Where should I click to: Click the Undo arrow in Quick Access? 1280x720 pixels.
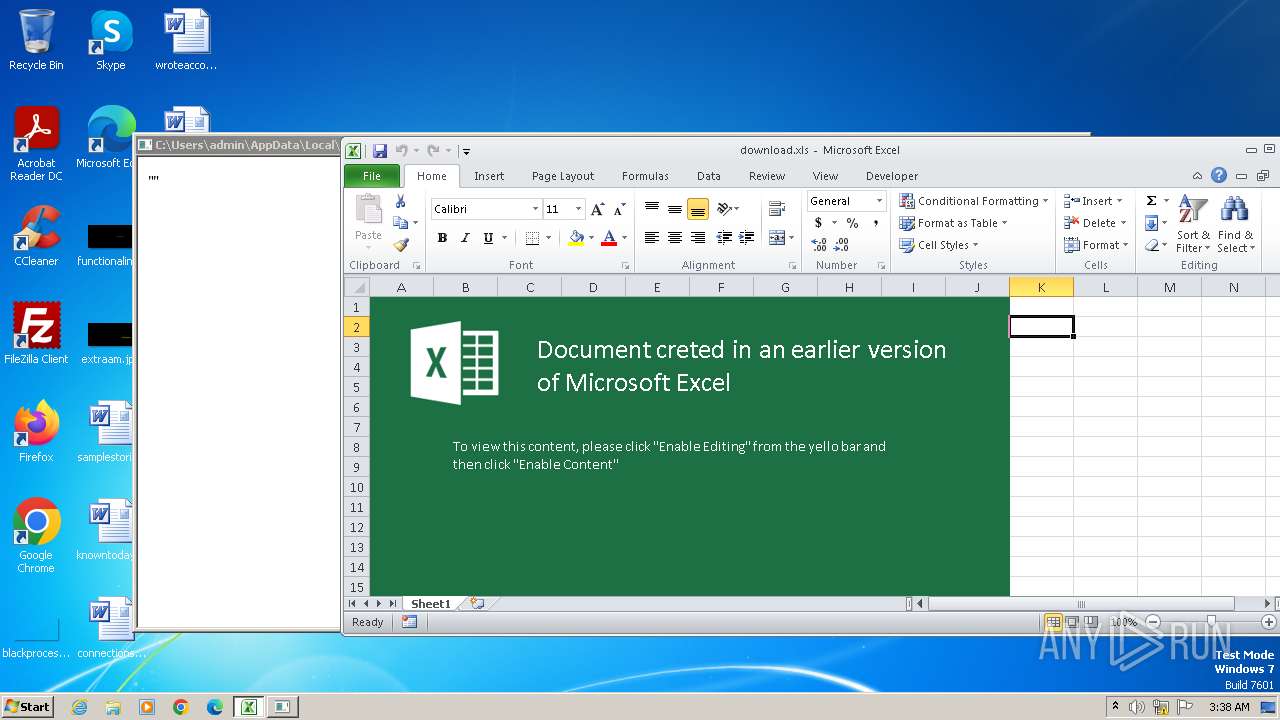(x=401, y=151)
